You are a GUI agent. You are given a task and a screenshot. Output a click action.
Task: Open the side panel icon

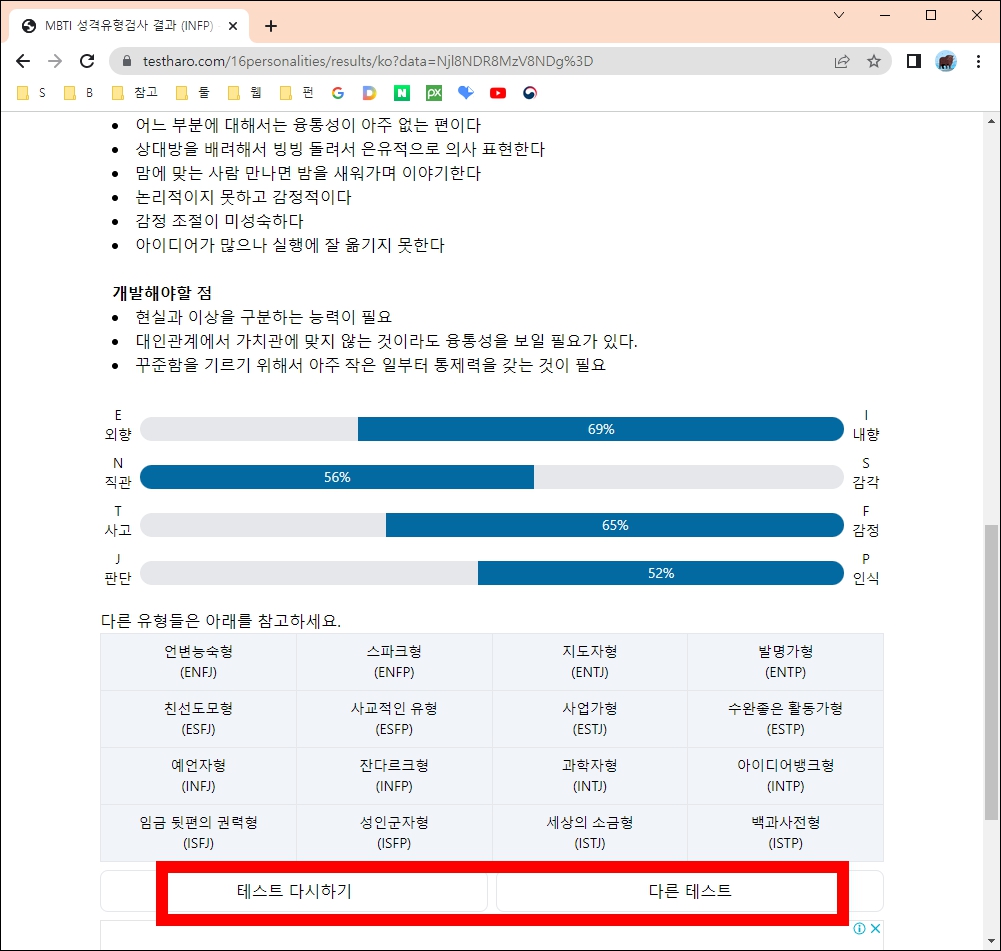913,60
